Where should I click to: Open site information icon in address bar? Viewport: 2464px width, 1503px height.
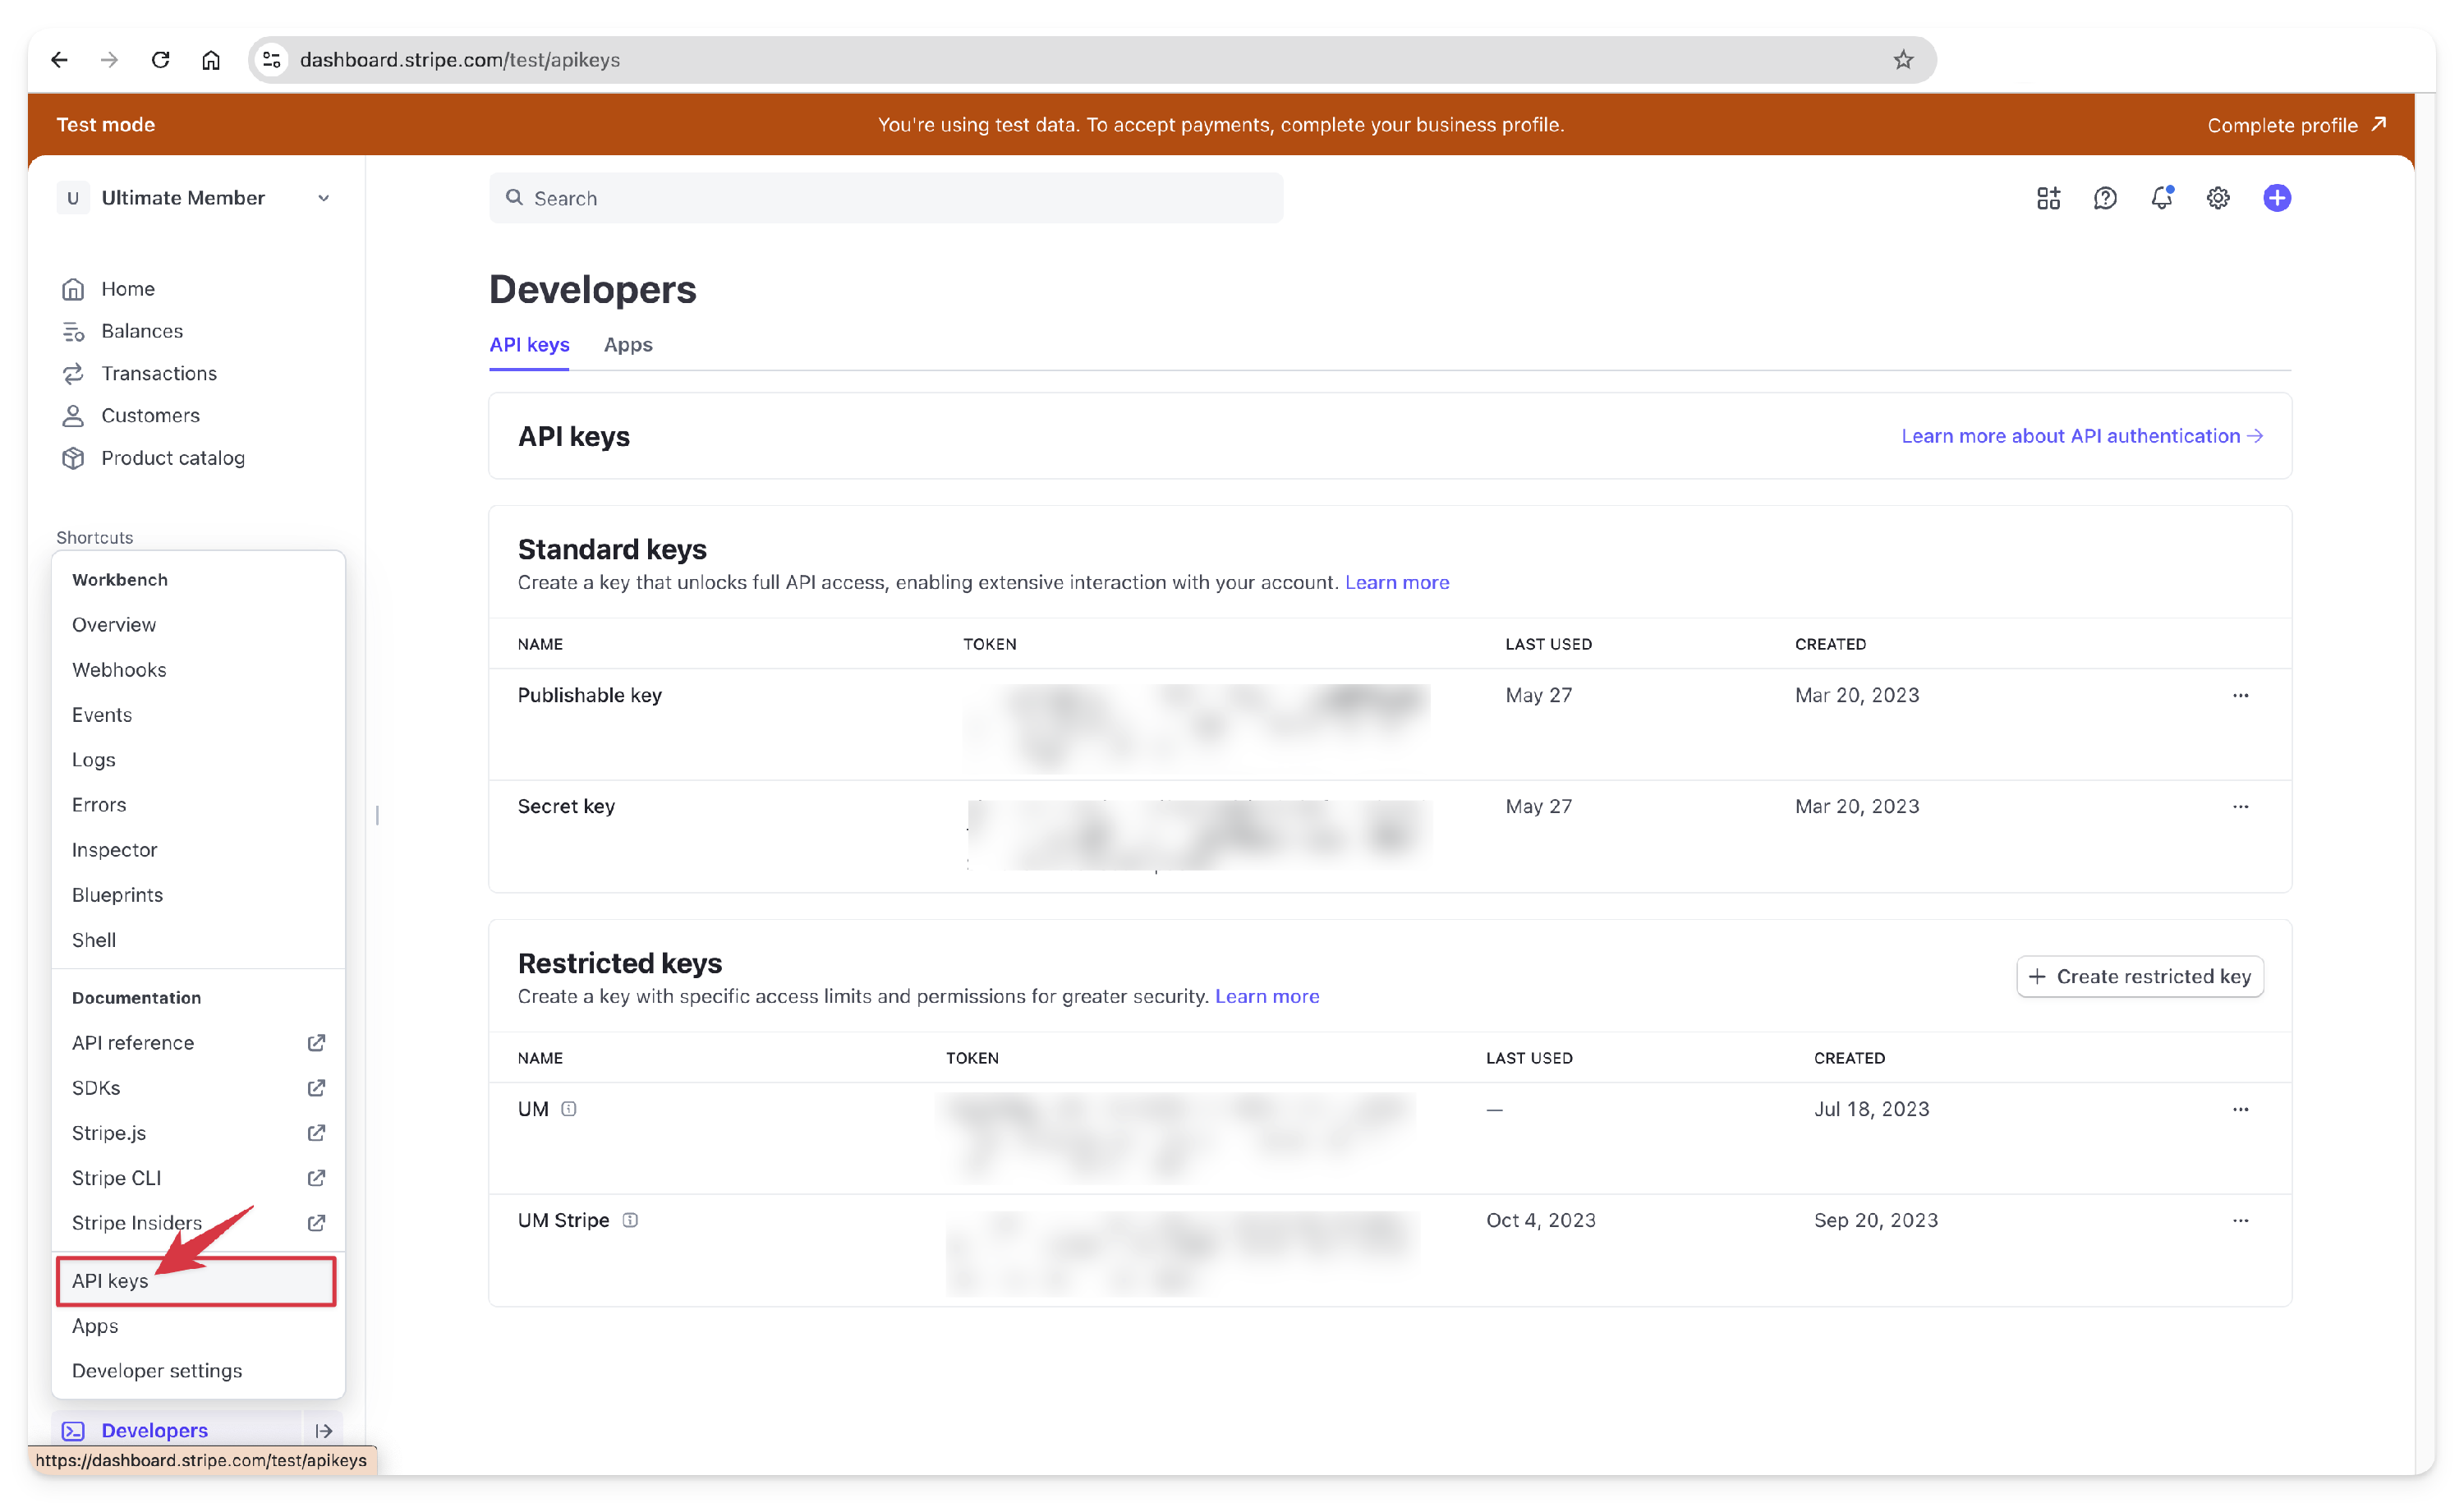tap(272, 60)
